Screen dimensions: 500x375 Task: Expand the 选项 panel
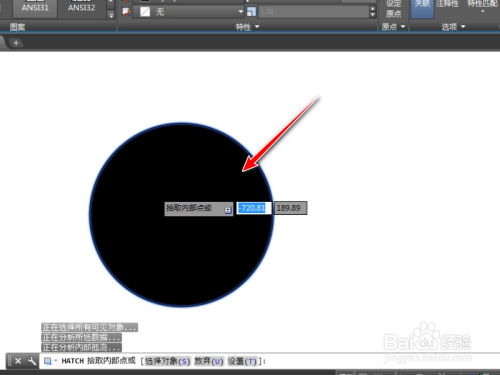click(453, 27)
